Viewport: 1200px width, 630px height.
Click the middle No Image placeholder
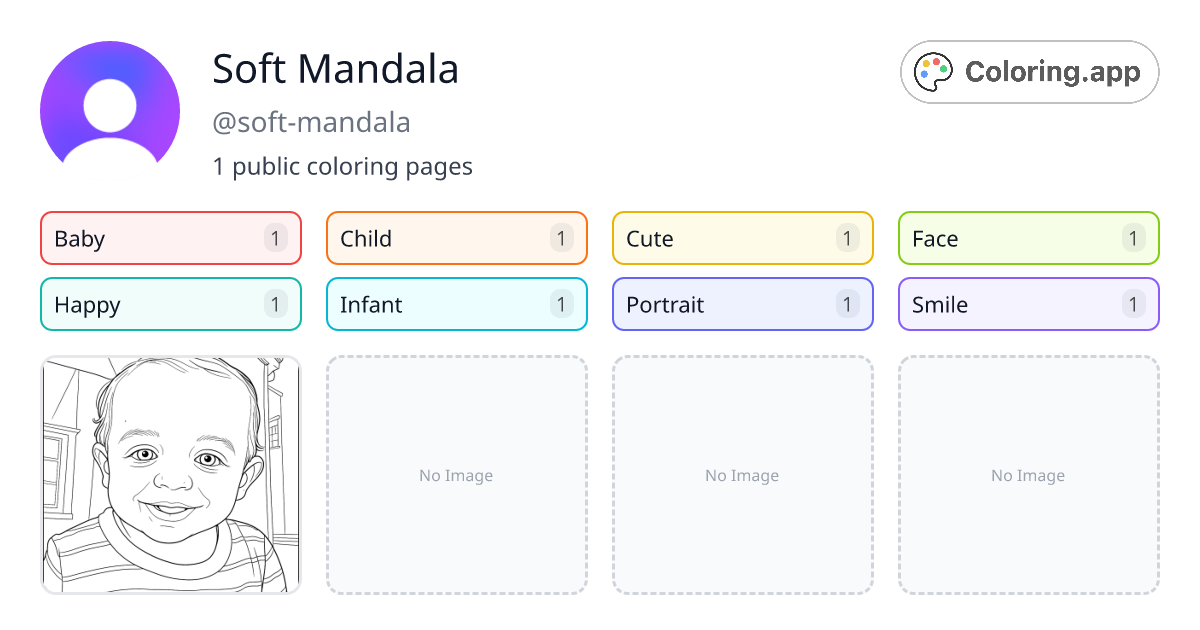click(743, 475)
